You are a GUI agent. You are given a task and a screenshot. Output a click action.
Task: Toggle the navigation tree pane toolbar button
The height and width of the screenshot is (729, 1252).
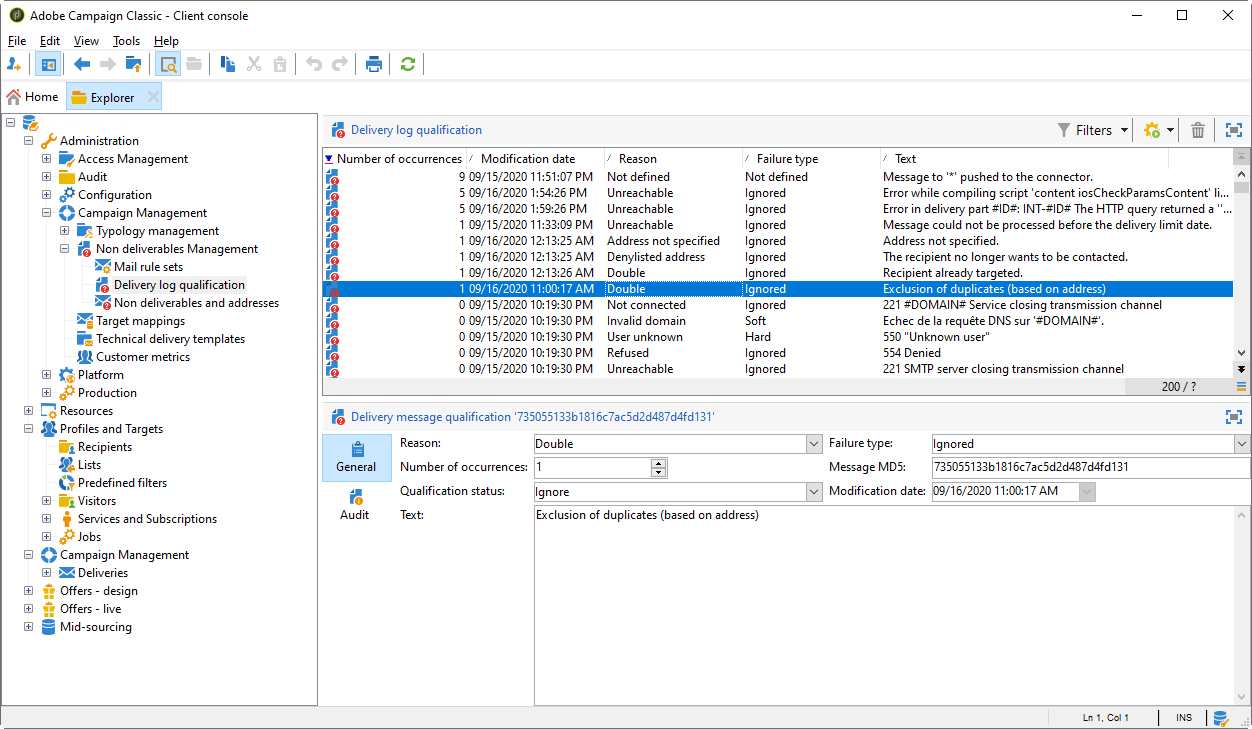[47, 64]
